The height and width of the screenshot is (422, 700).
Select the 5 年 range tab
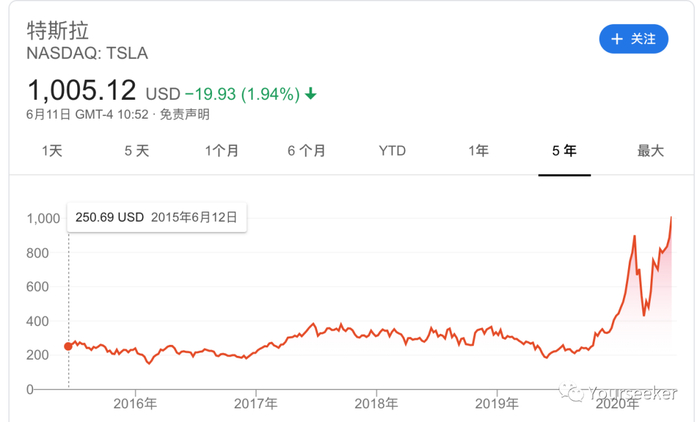tap(564, 151)
